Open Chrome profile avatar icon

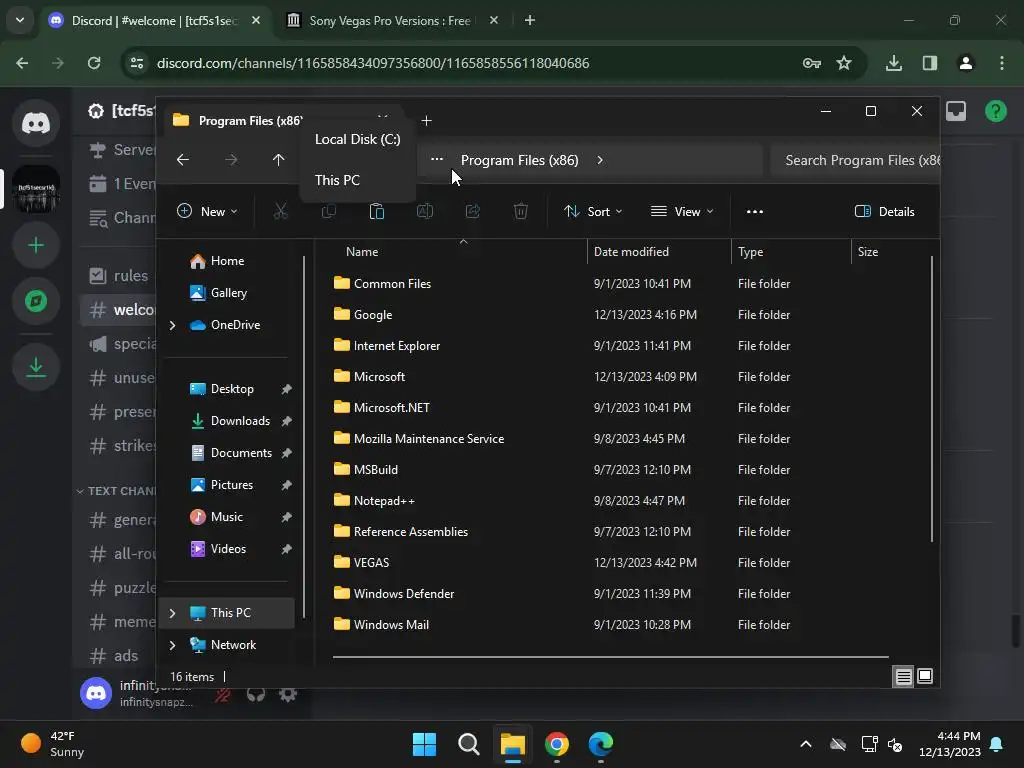click(966, 63)
